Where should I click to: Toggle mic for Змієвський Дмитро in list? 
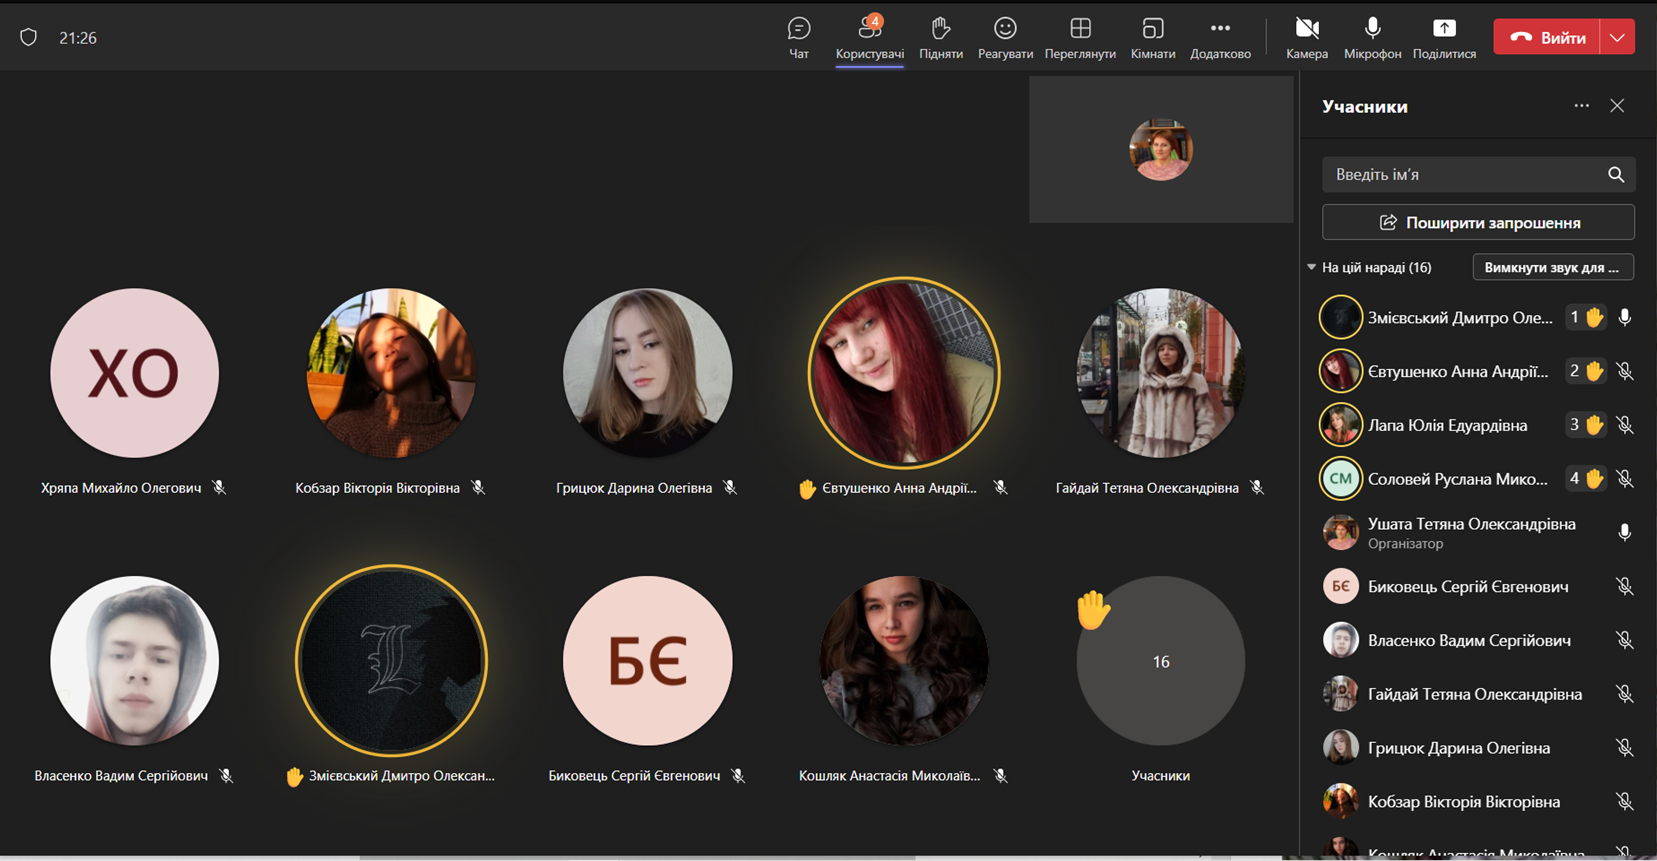pyautogui.click(x=1625, y=318)
